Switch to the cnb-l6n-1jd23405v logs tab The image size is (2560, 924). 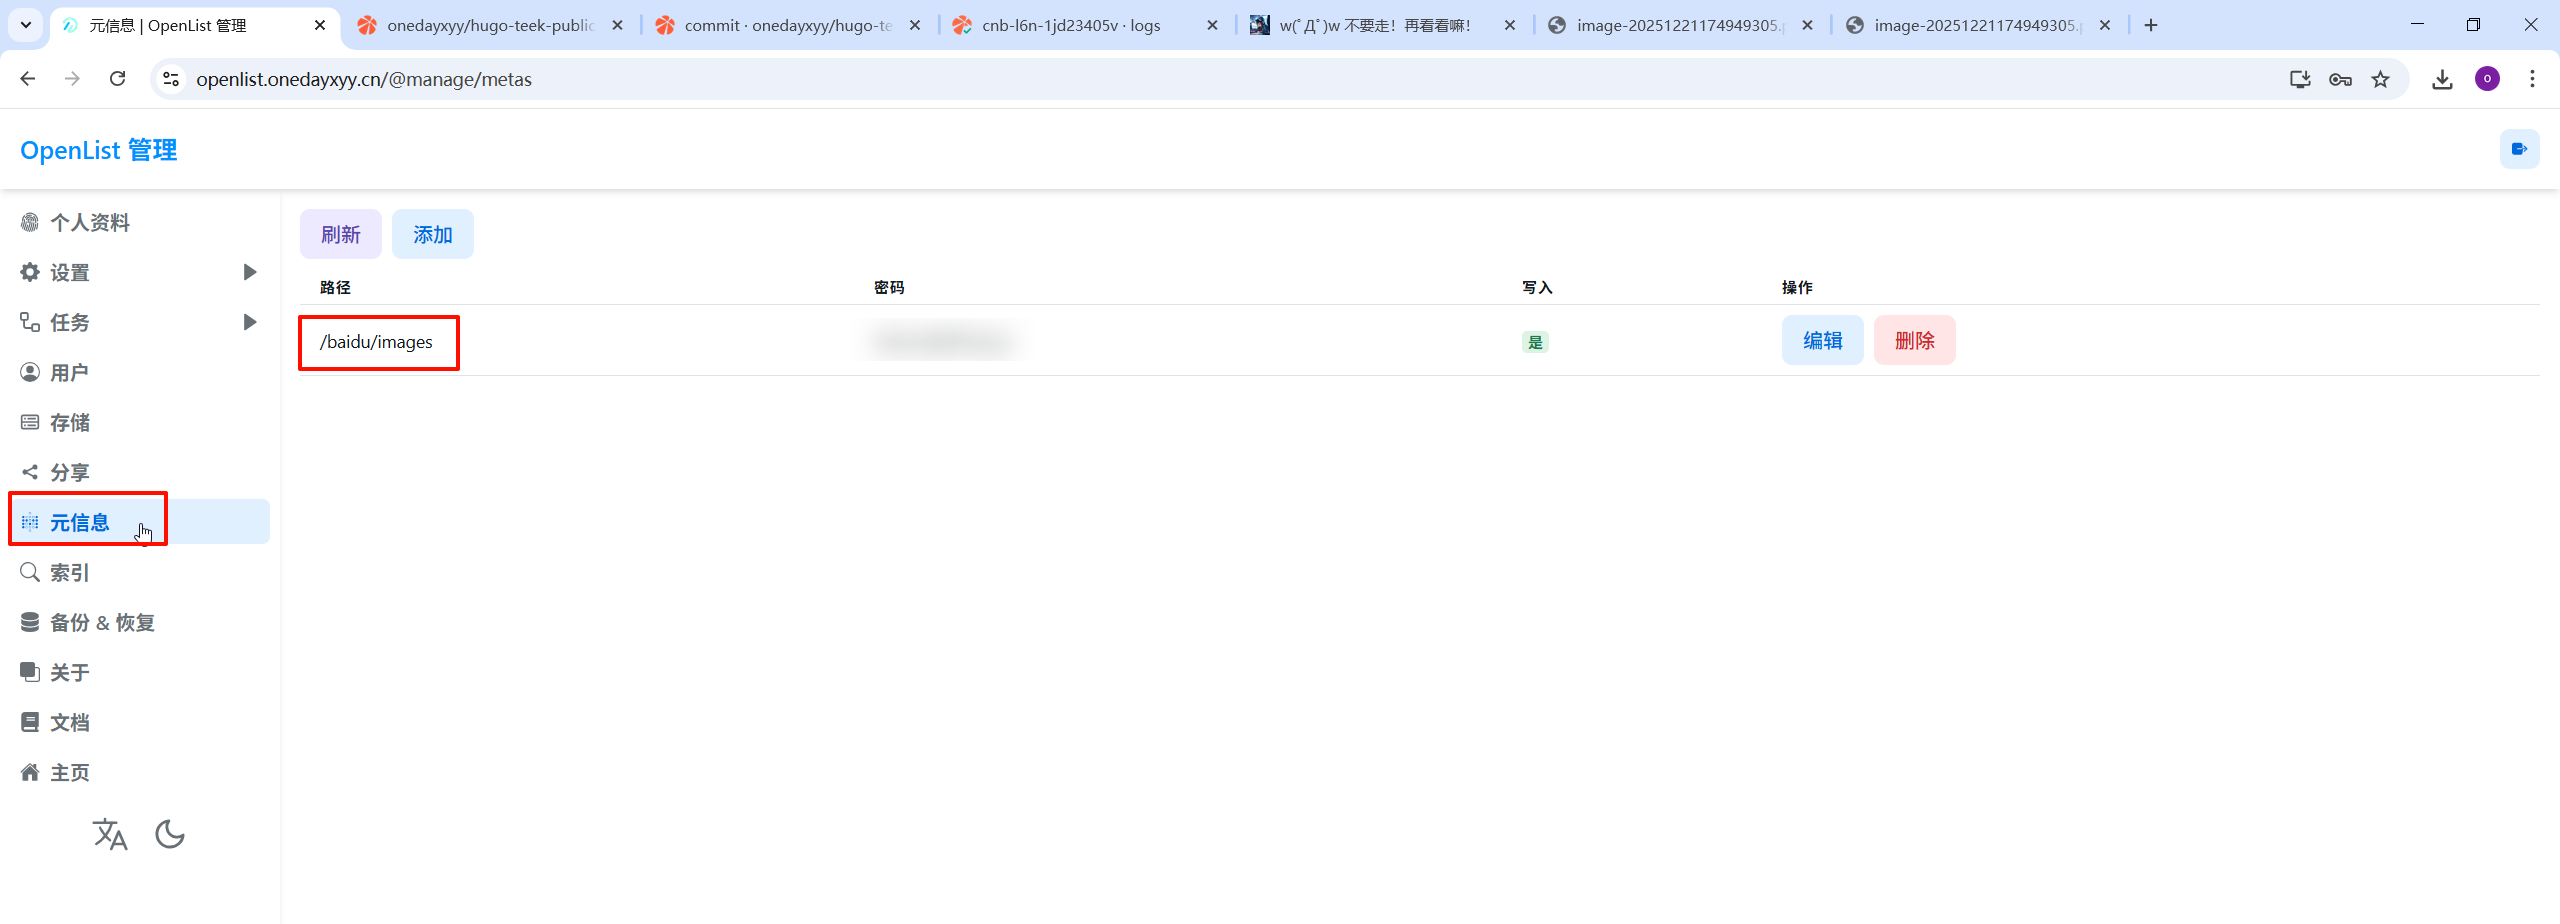click(x=1070, y=25)
